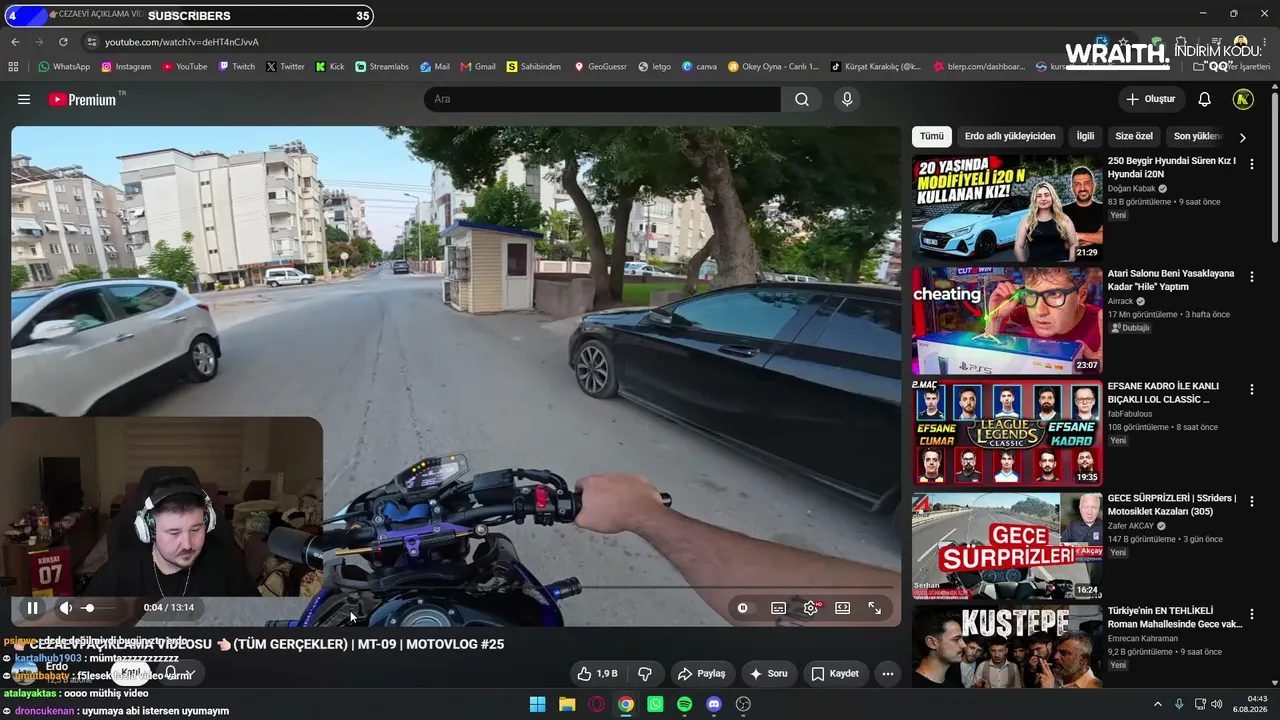Expand the system tray hidden icons
The height and width of the screenshot is (720, 1280).
[x=1158, y=704]
